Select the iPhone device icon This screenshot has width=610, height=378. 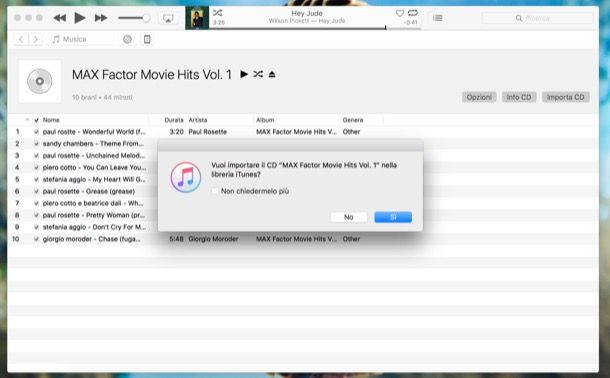click(147, 39)
